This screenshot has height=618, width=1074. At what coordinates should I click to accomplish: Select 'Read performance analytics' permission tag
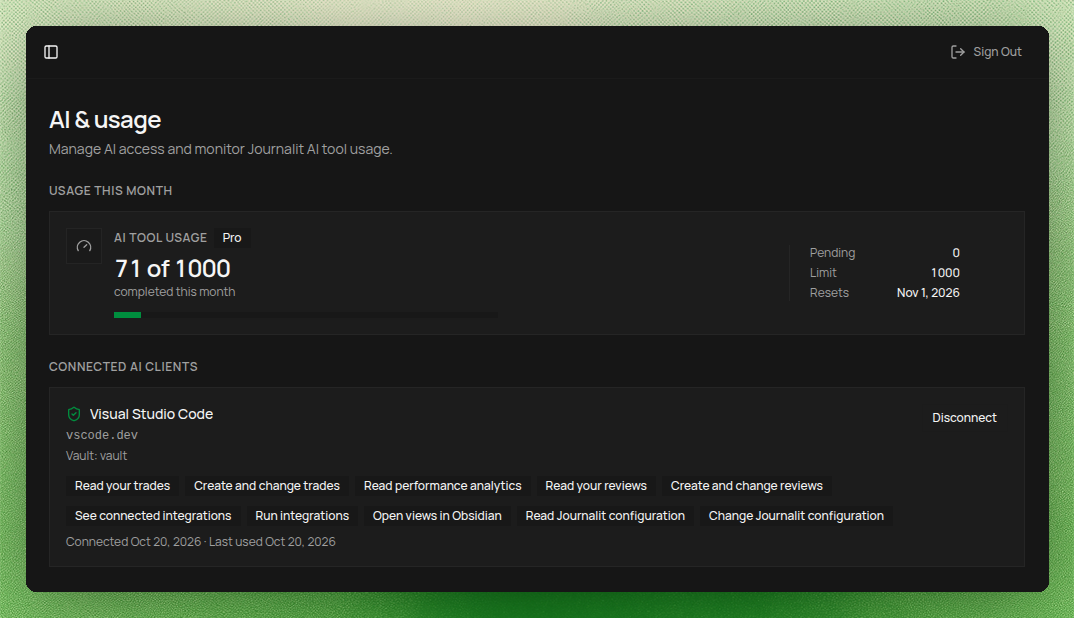coord(442,486)
